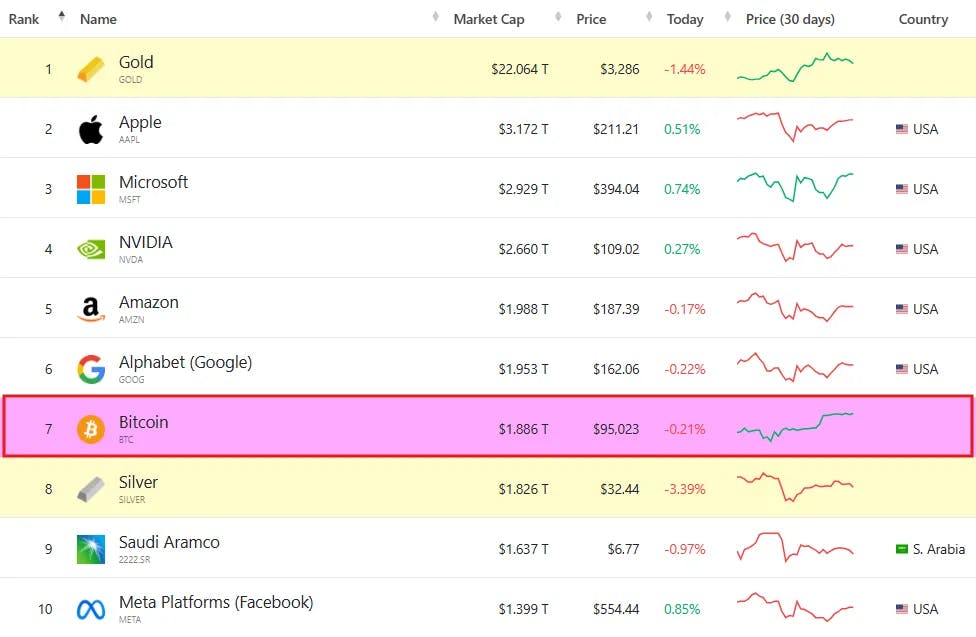Click Bitcoin price $95,023
This screenshot has height=637, width=976.
pyautogui.click(x=616, y=430)
